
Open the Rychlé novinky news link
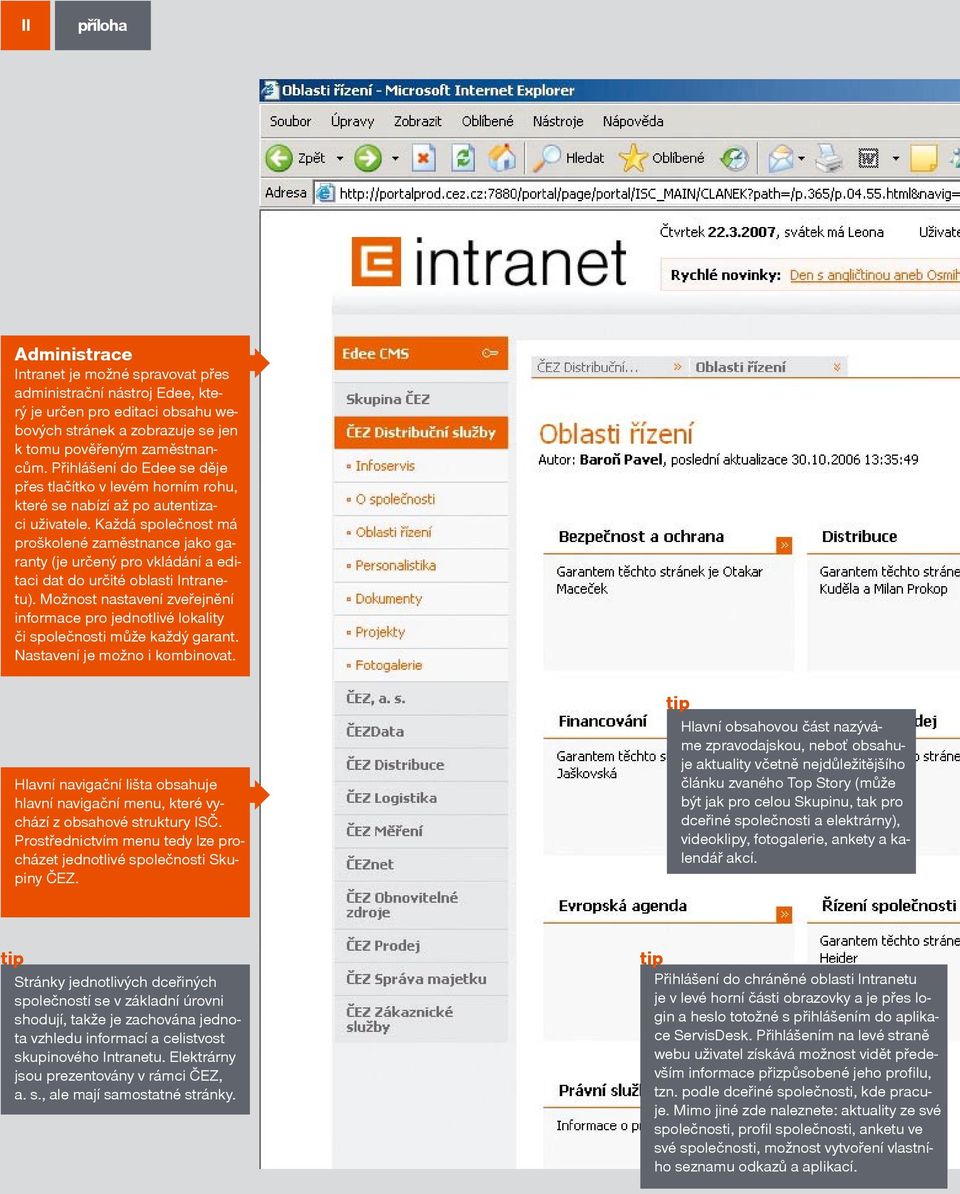pyautogui.click(x=874, y=275)
